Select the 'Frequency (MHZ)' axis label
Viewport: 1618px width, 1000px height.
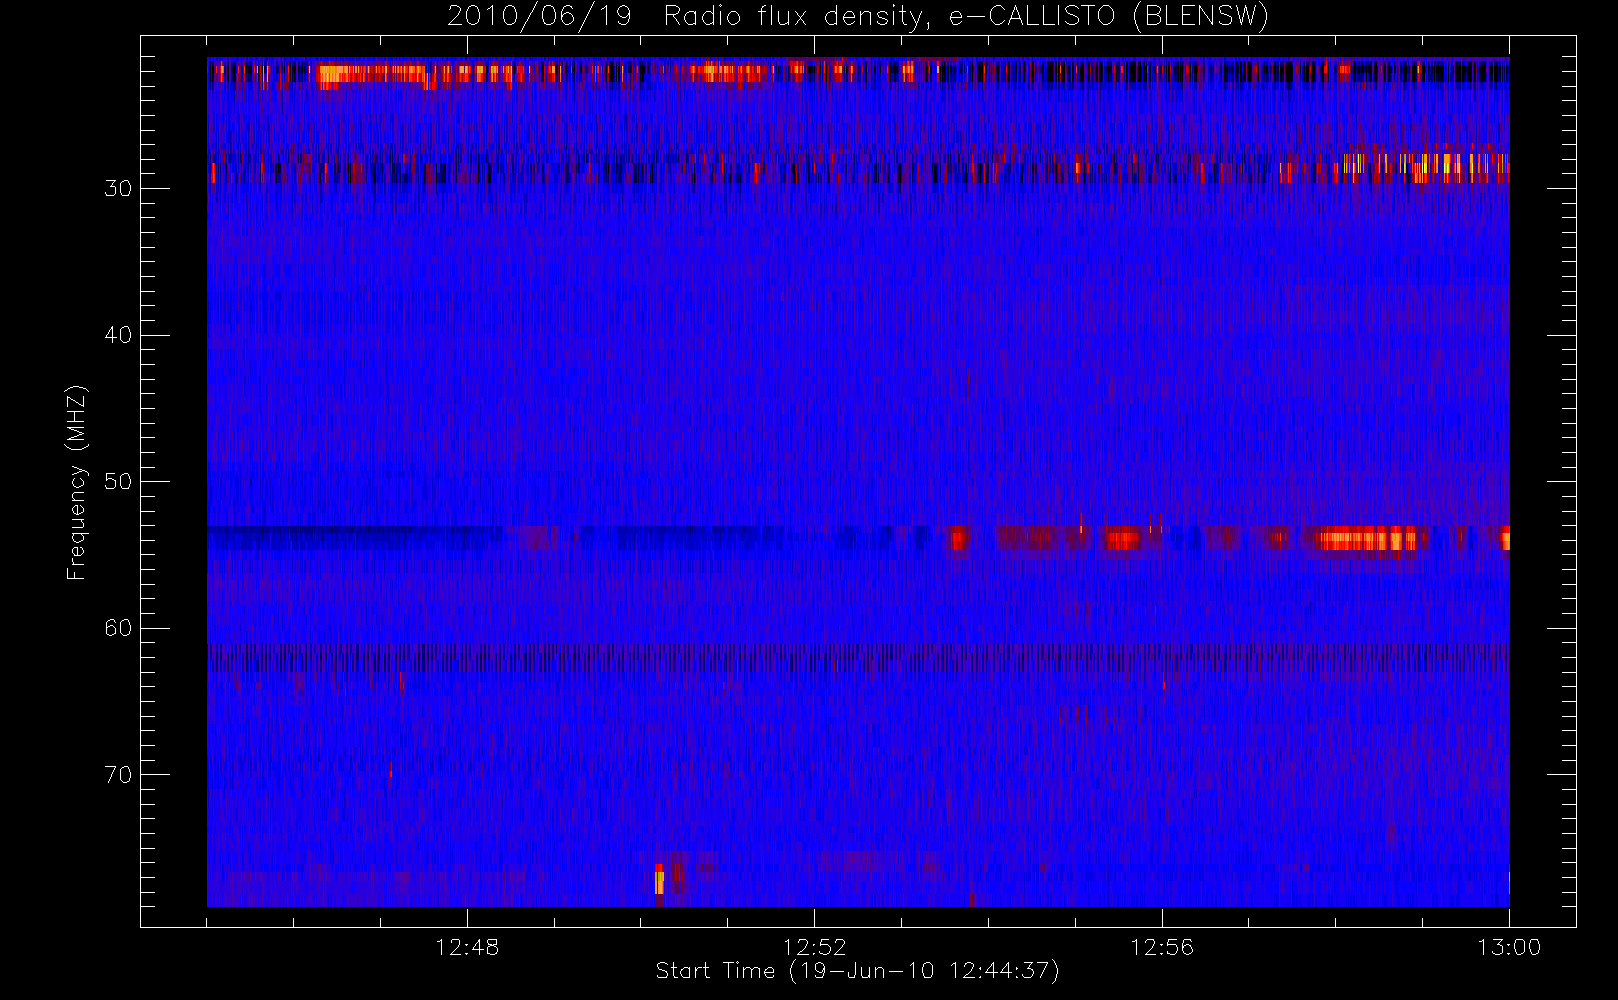pos(76,482)
